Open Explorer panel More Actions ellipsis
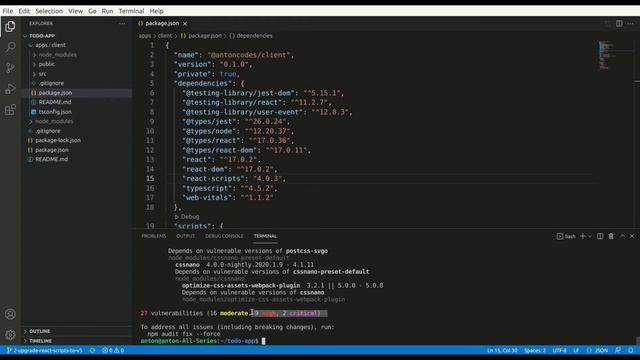Viewport: 640px width, 360px height. click(x=122, y=24)
